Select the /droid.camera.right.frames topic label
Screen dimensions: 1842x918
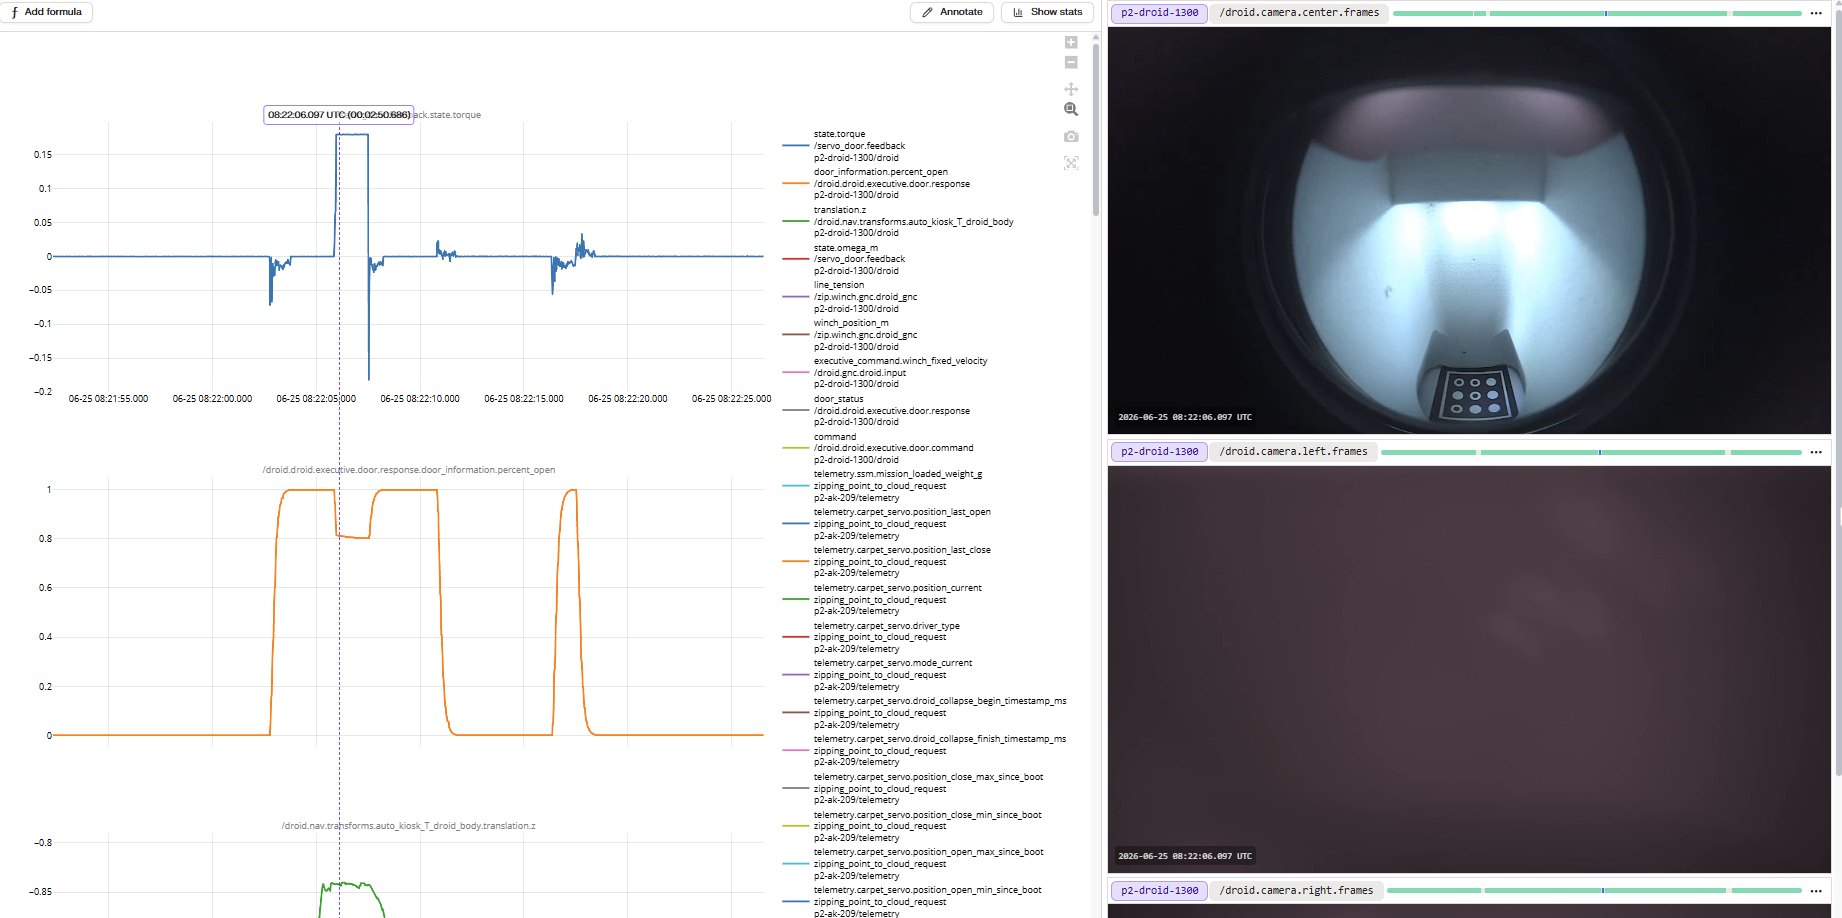click(x=1296, y=890)
